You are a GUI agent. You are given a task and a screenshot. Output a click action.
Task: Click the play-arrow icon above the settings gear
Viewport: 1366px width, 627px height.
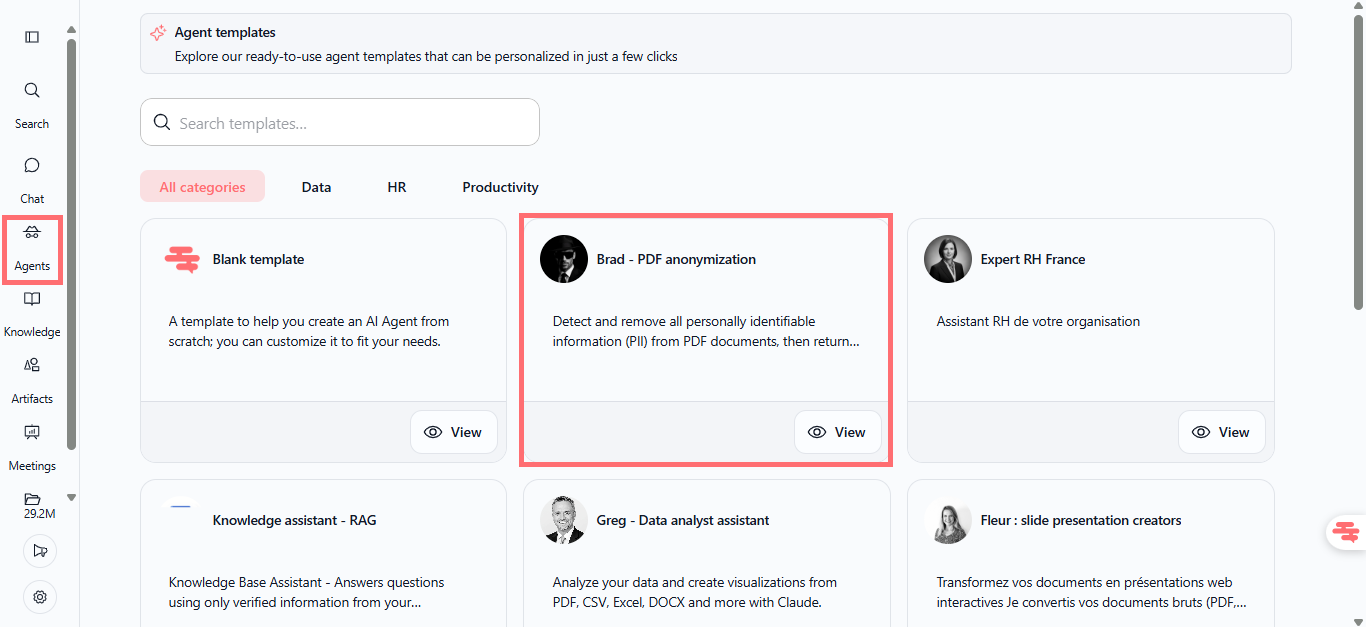click(x=40, y=551)
